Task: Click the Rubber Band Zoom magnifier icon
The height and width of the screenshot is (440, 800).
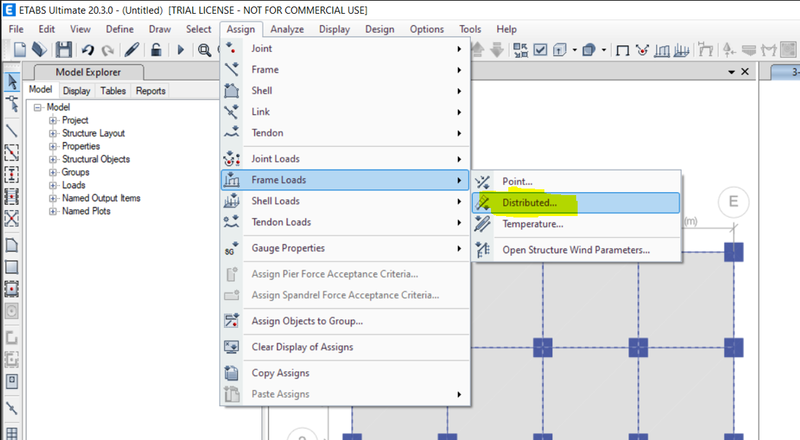Action: 204,50
